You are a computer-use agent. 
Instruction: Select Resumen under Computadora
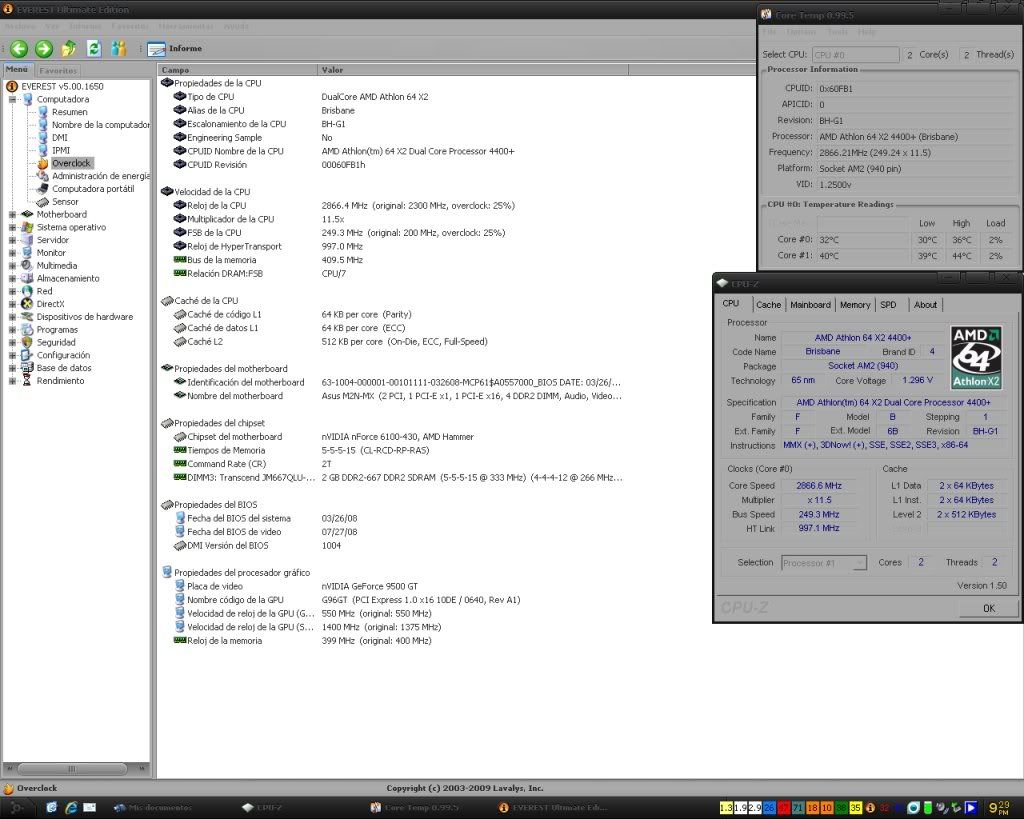click(x=69, y=112)
